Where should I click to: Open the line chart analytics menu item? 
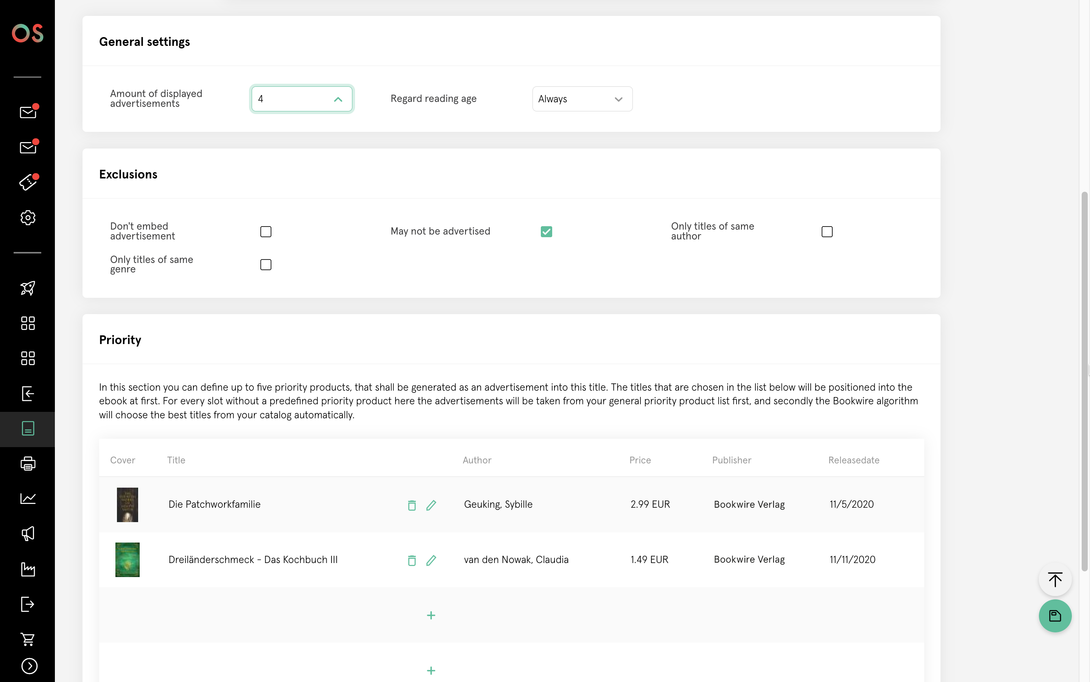pos(28,499)
